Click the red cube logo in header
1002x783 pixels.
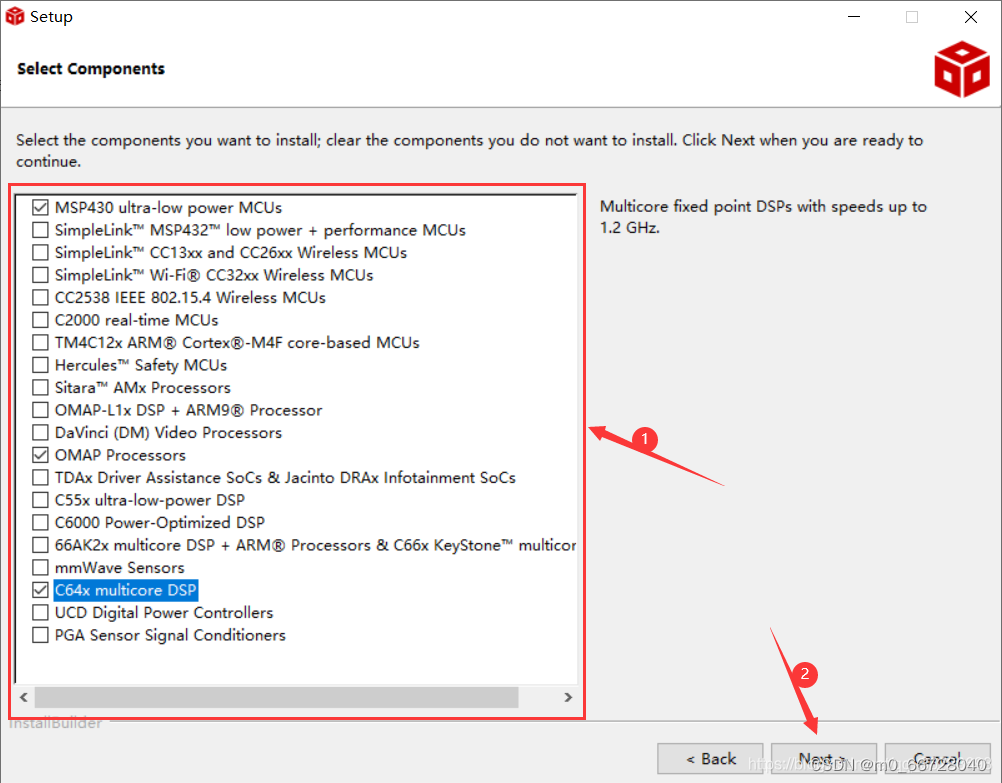coord(962,69)
